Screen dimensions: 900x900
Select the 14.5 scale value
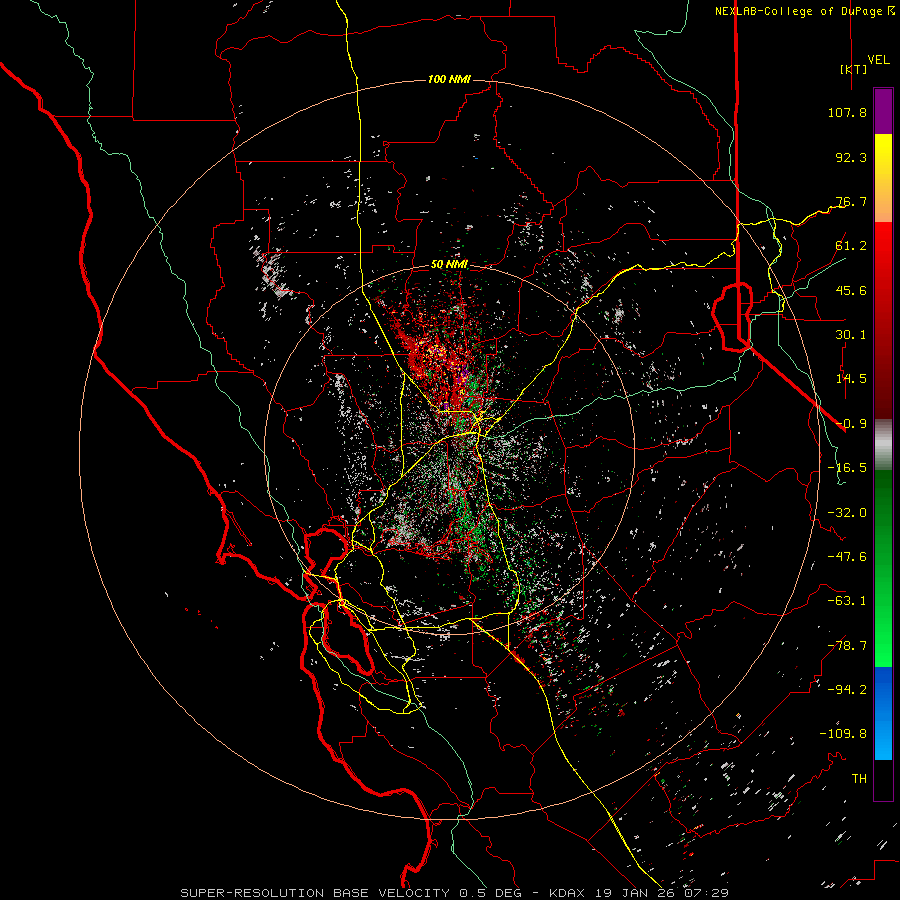coord(851,379)
